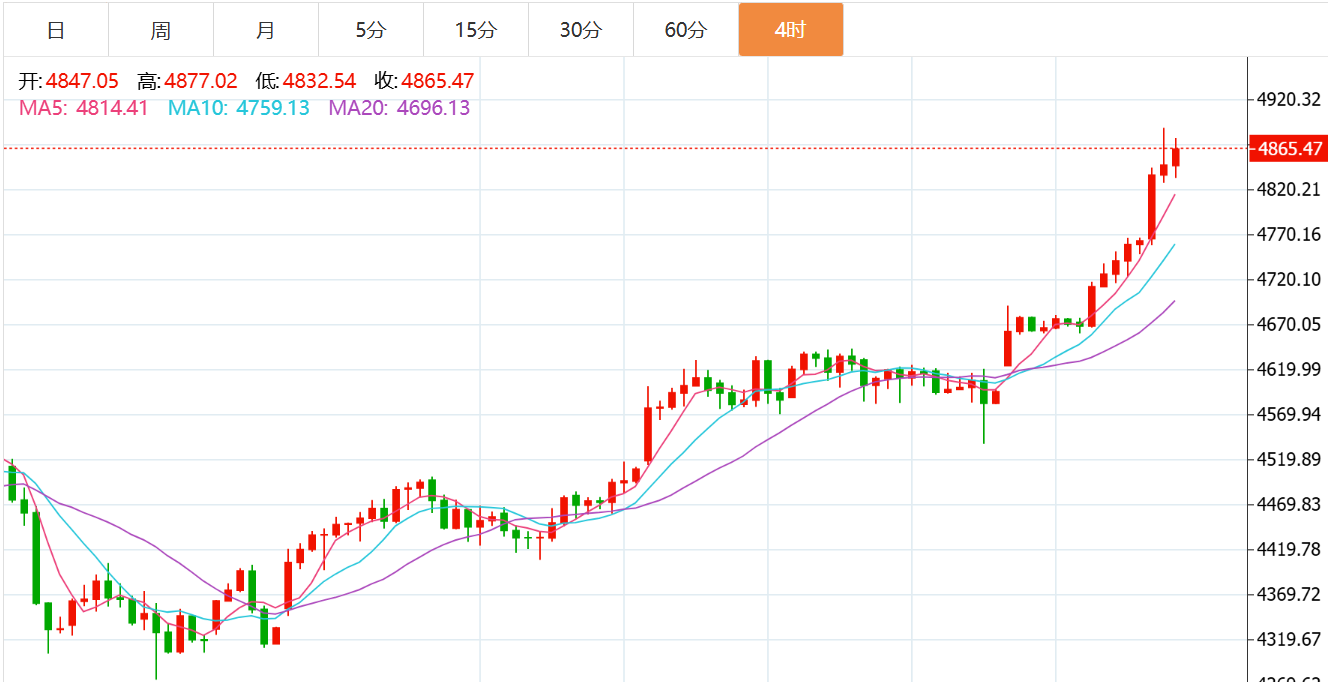Select the MA20 indicator label
Image resolution: width=1328 pixels, height=682 pixels.
point(399,108)
